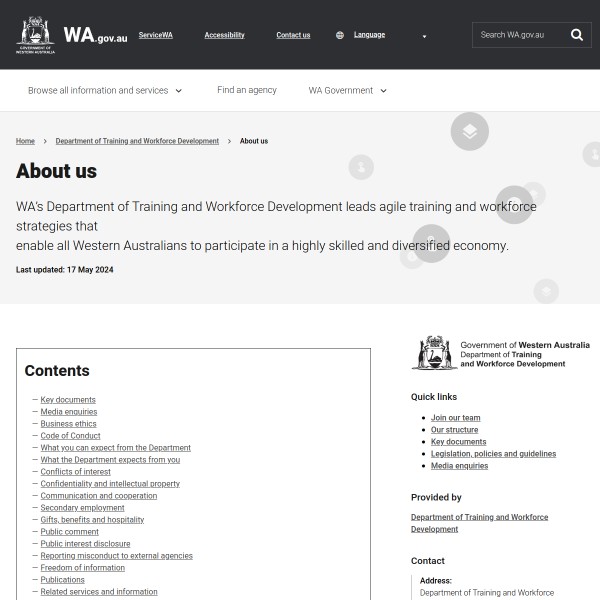The width and height of the screenshot is (600, 600).
Task: Navigate to Home breadcrumb
Action: (25, 141)
